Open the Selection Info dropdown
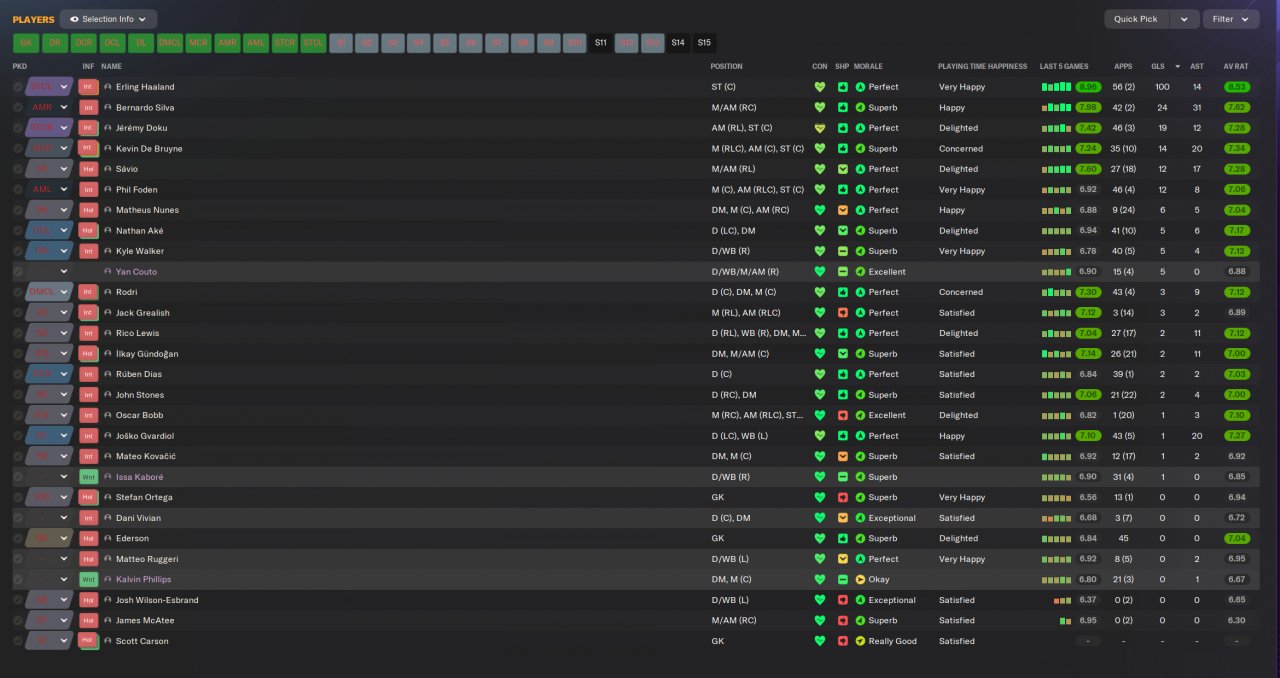The image size is (1280, 678). pos(108,19)
